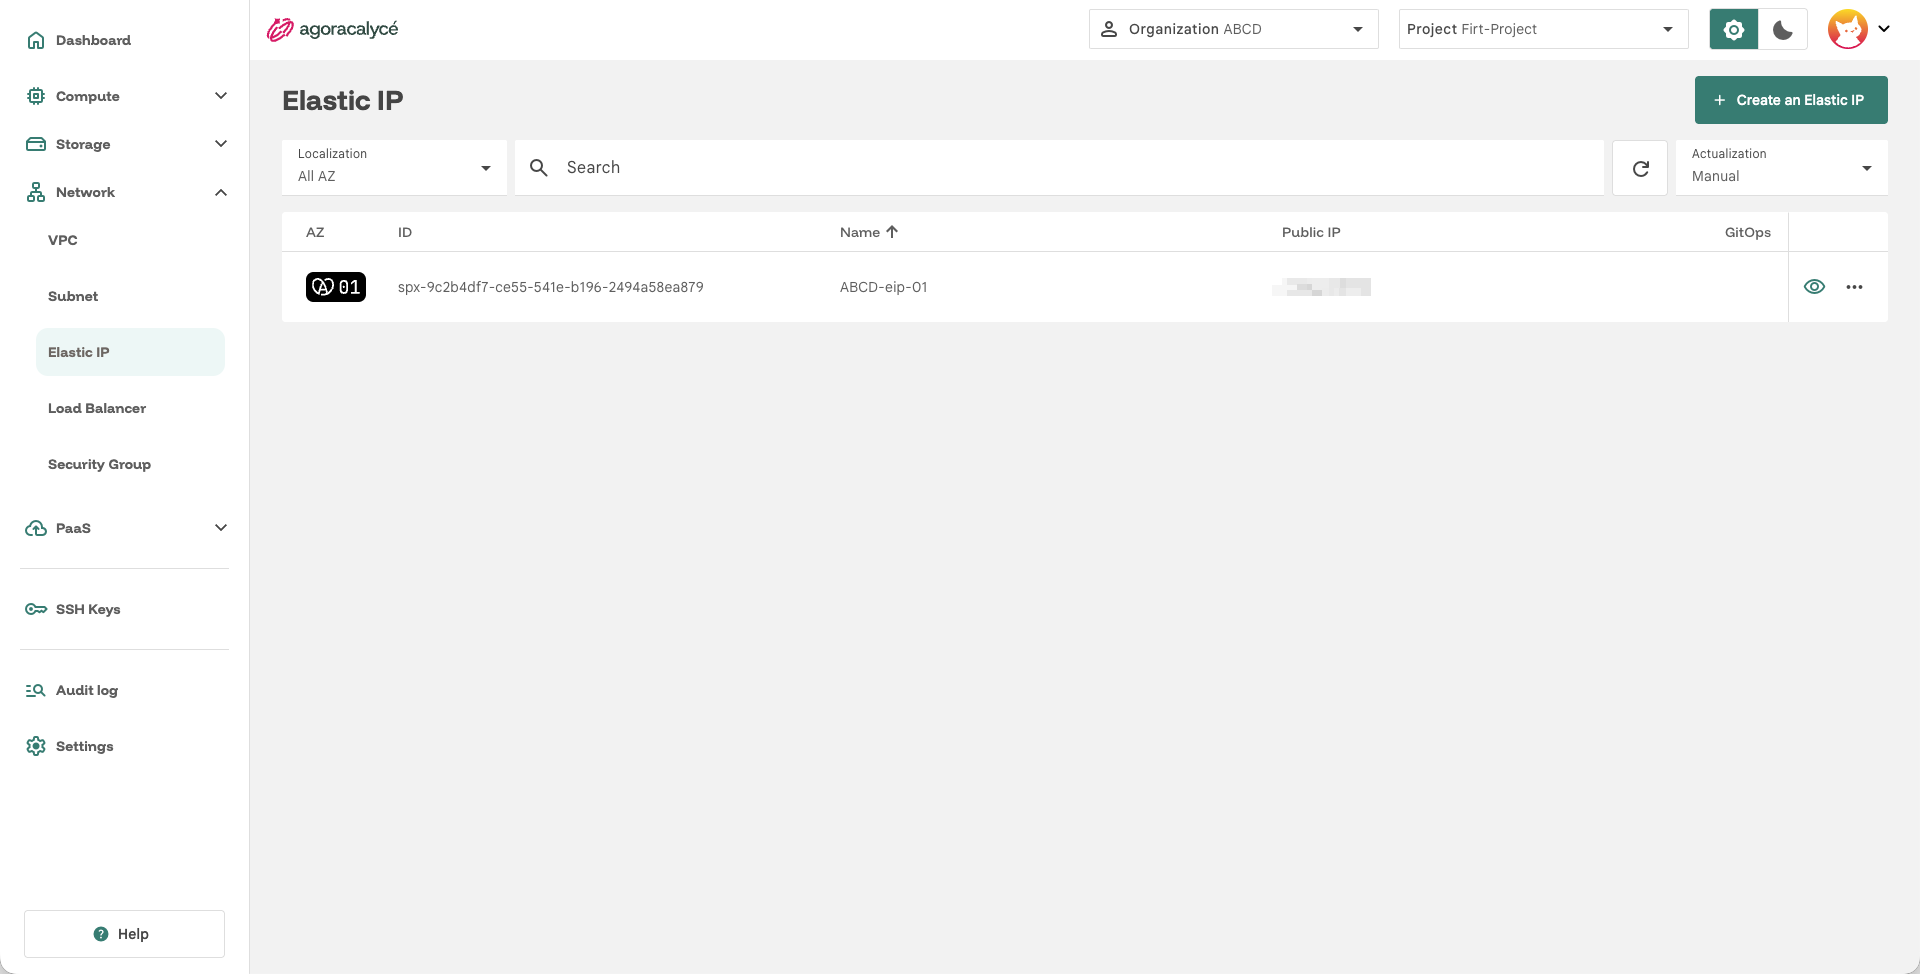This screenshot has height=974, width=1920.
Task: Open the Project Firt-Project dropdown
Action: [x=1543, y=29]
